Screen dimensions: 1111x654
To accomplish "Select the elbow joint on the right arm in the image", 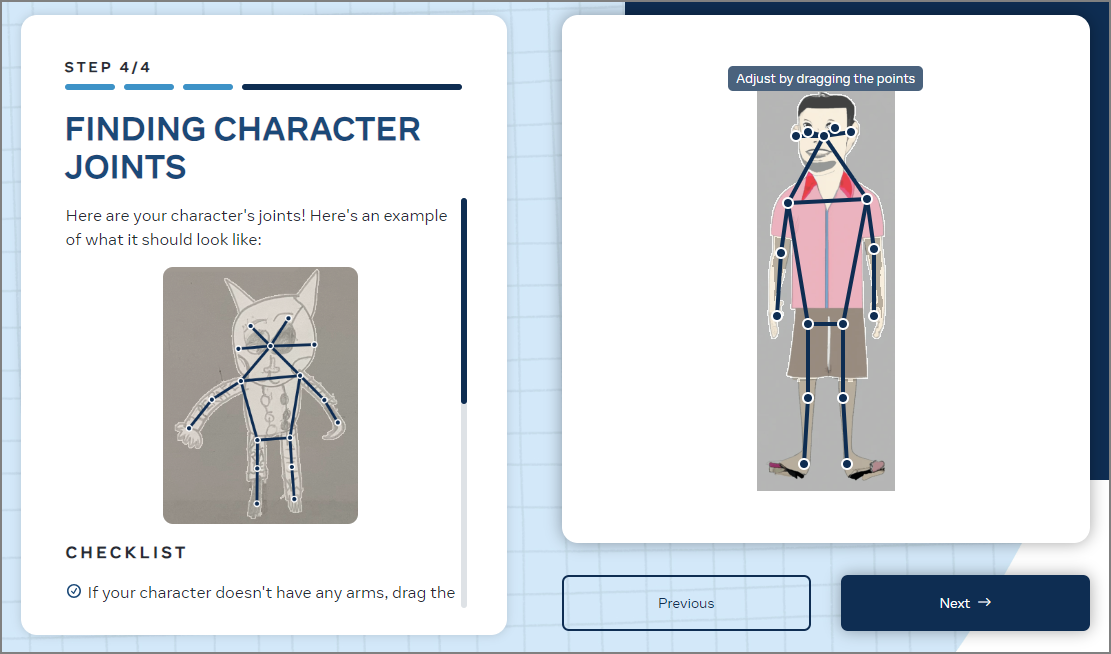I will click(874, 249).
